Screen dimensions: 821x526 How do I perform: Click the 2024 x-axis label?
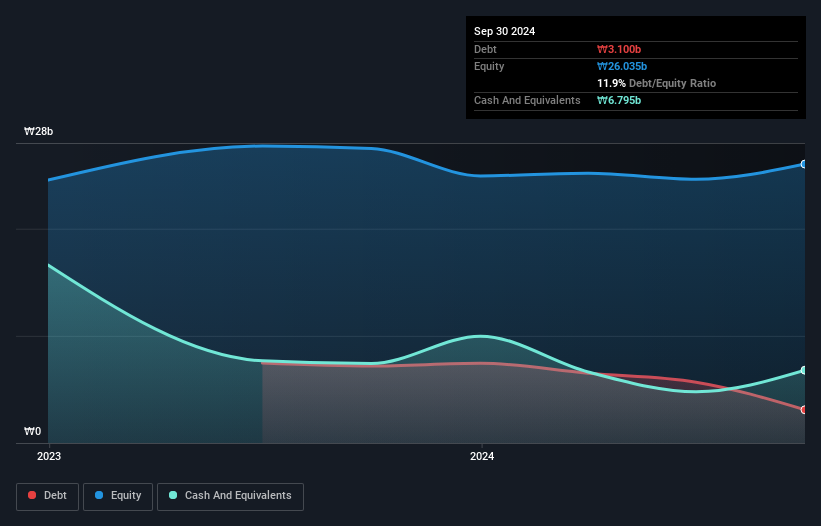point(482,456)
